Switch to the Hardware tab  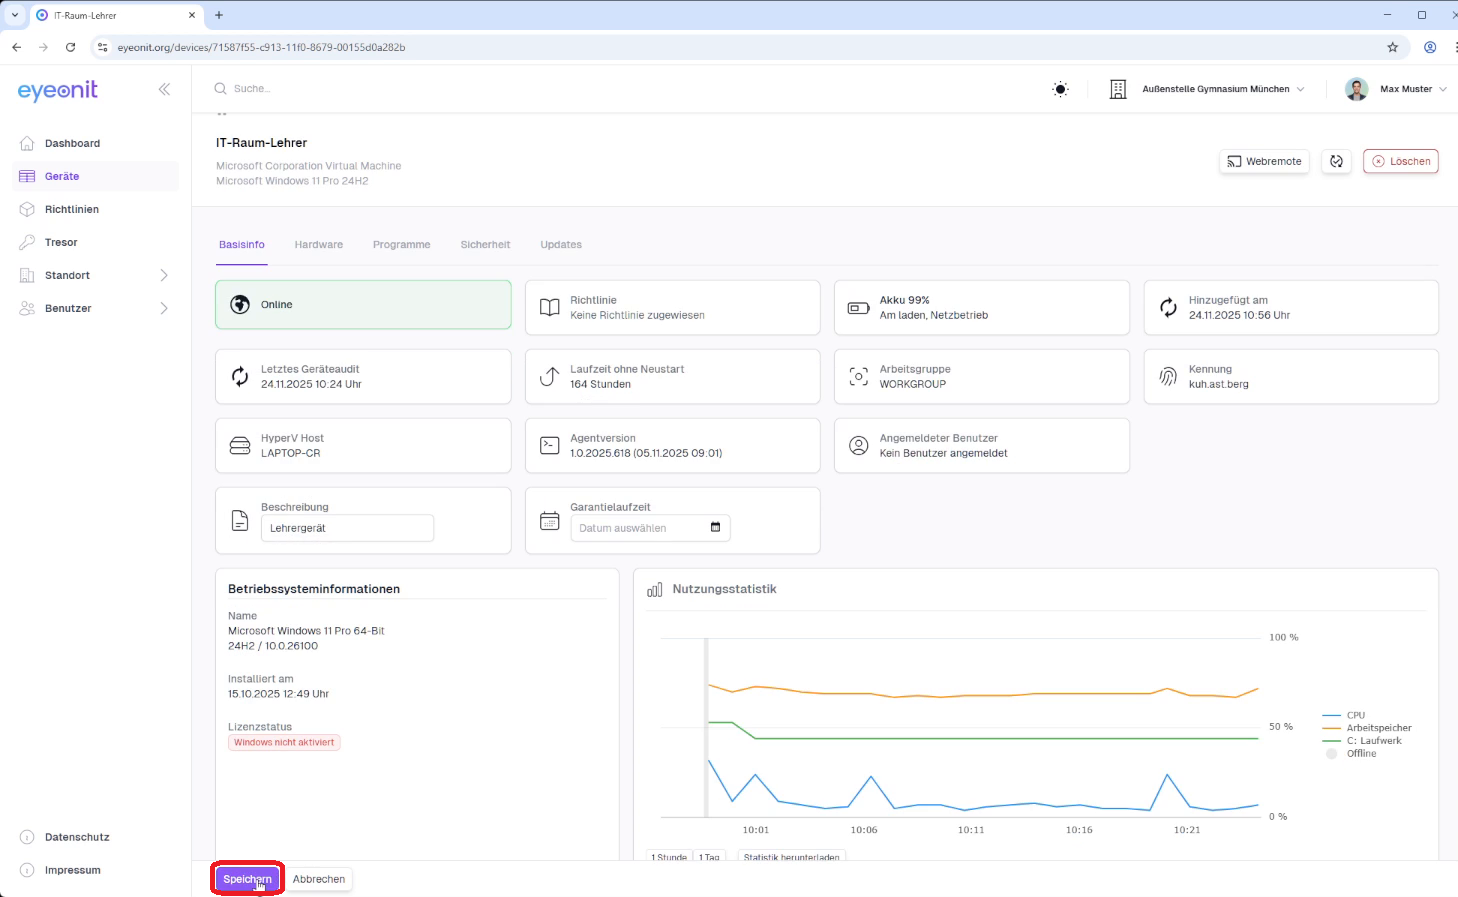[318, 245]
